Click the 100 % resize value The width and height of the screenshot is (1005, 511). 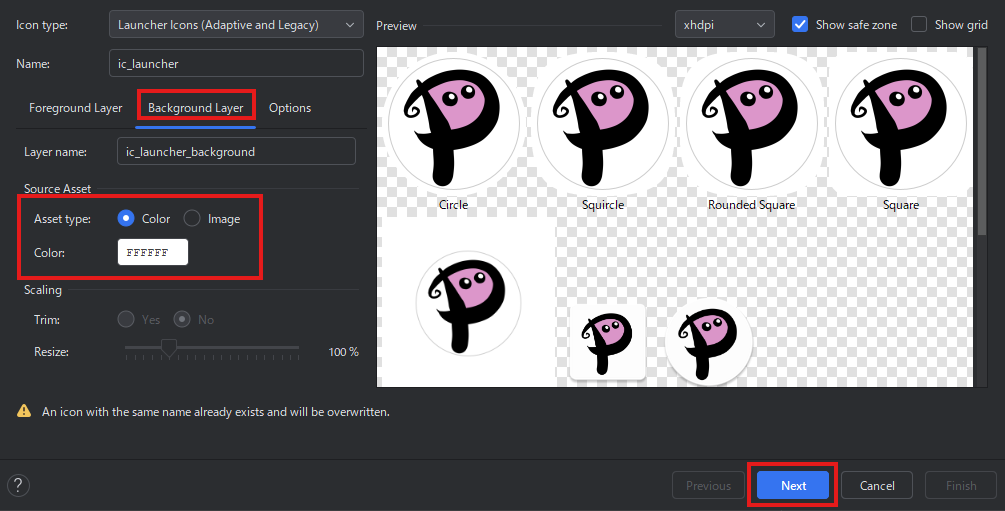click(344, 351)
